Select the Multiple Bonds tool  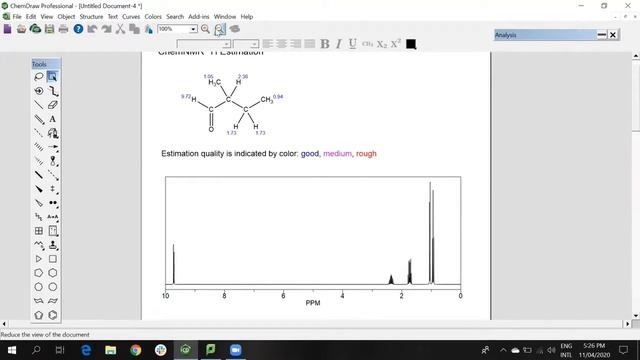[x=39, y=119]
